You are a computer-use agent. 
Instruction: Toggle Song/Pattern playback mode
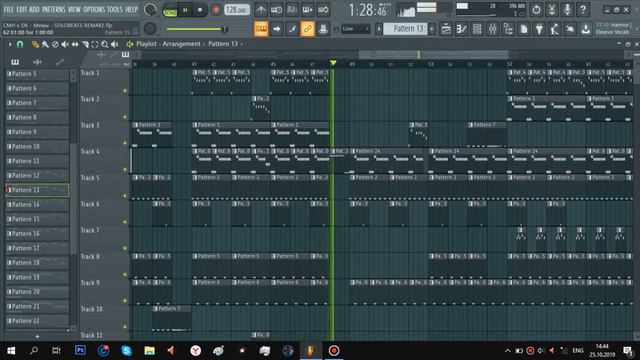(170, 10)
